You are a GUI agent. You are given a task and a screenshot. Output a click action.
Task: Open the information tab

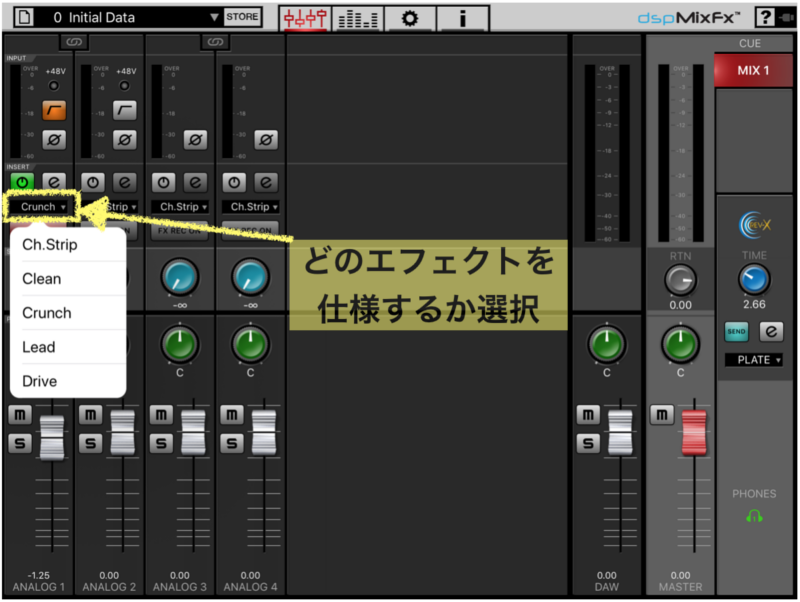point(463,19)
